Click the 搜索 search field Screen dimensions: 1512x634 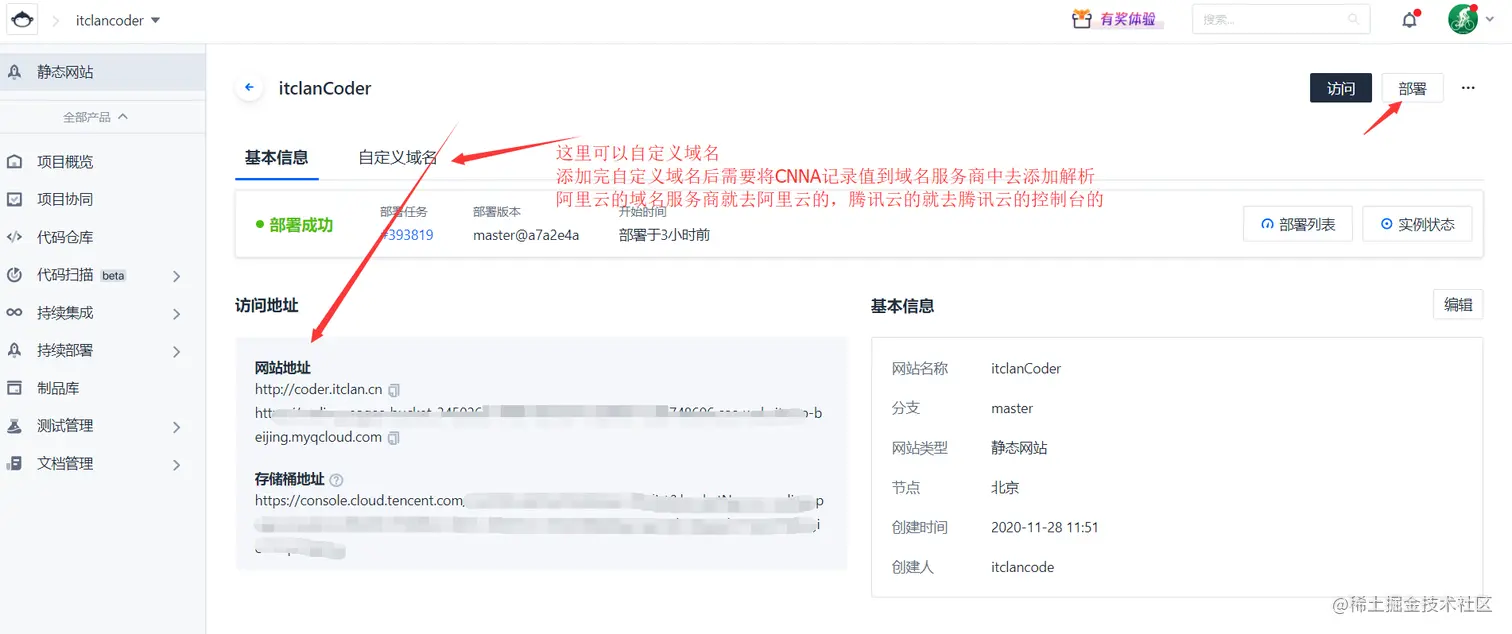[1271, 18]
